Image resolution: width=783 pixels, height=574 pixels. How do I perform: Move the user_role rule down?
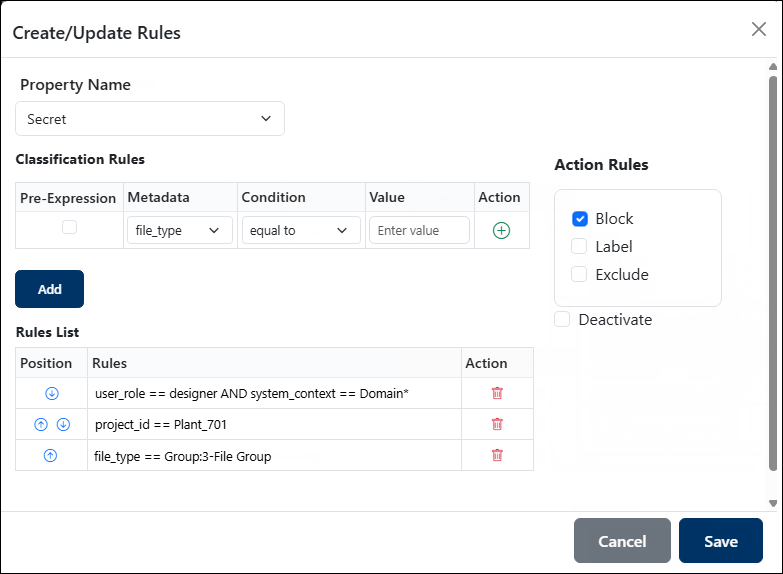(52, 394)
